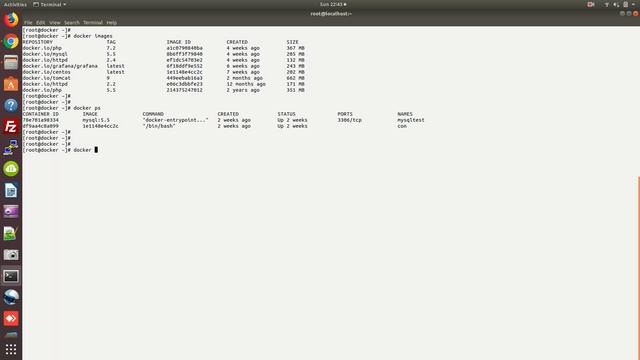Show Applications grid at dock bottom
The height and width of the screenshot is (360, 640).
[x=11, y=349]
